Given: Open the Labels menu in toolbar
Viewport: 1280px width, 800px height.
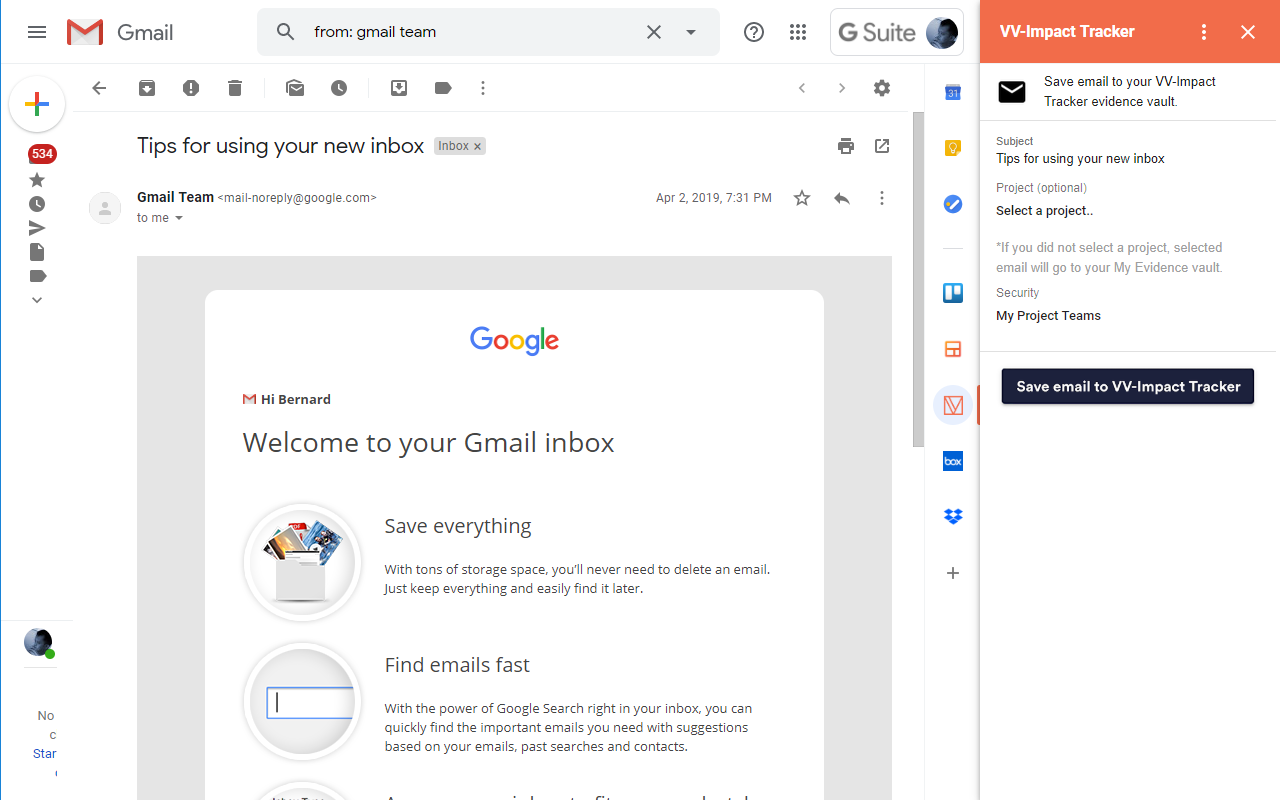Looking at the screenshot, I should [x=443, y=88].
